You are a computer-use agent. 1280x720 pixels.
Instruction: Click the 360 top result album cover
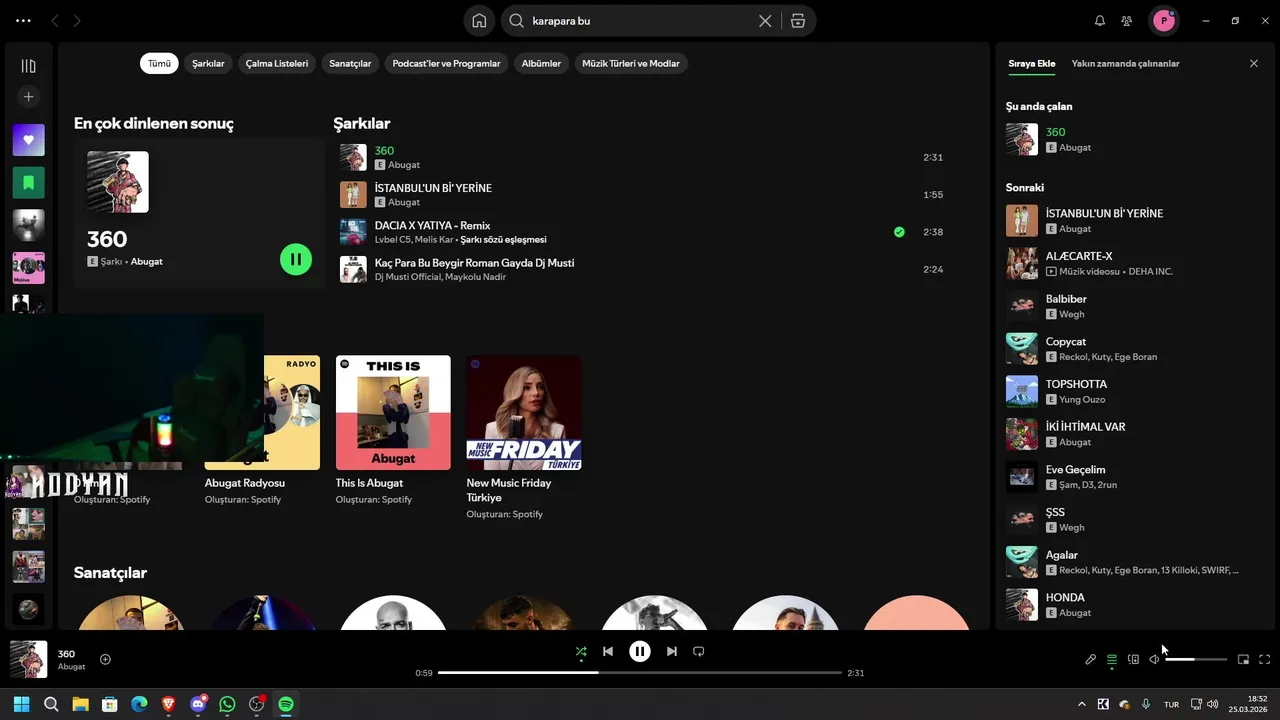[118, 182]
